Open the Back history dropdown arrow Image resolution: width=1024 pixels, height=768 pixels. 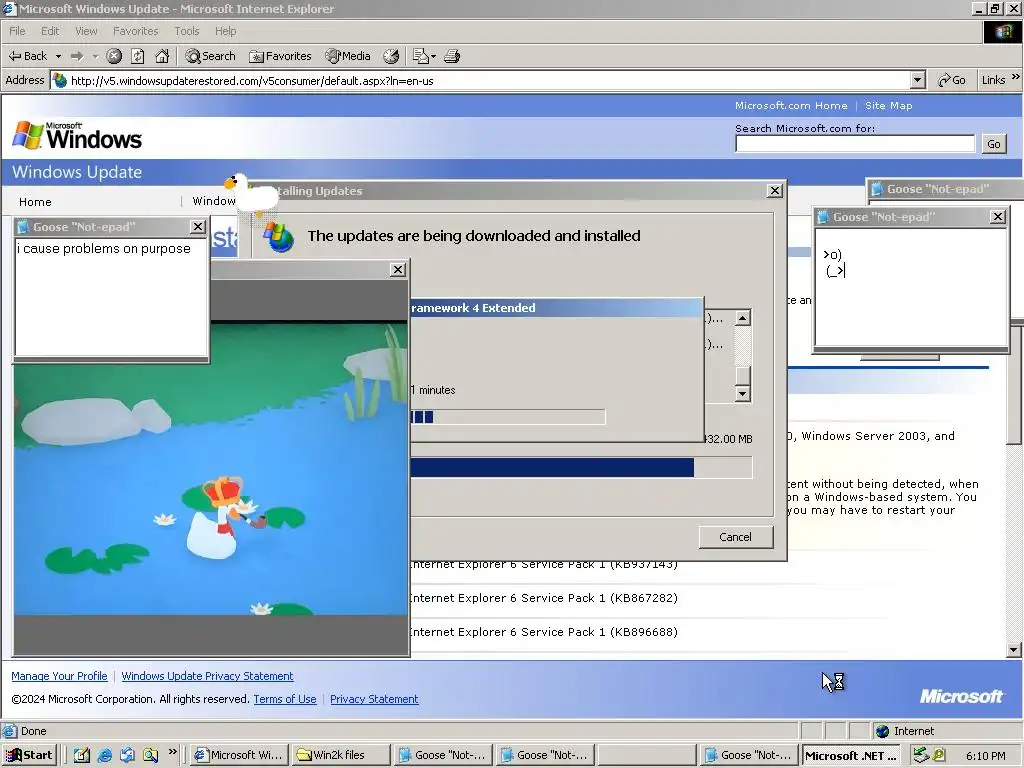coord(58,56)
